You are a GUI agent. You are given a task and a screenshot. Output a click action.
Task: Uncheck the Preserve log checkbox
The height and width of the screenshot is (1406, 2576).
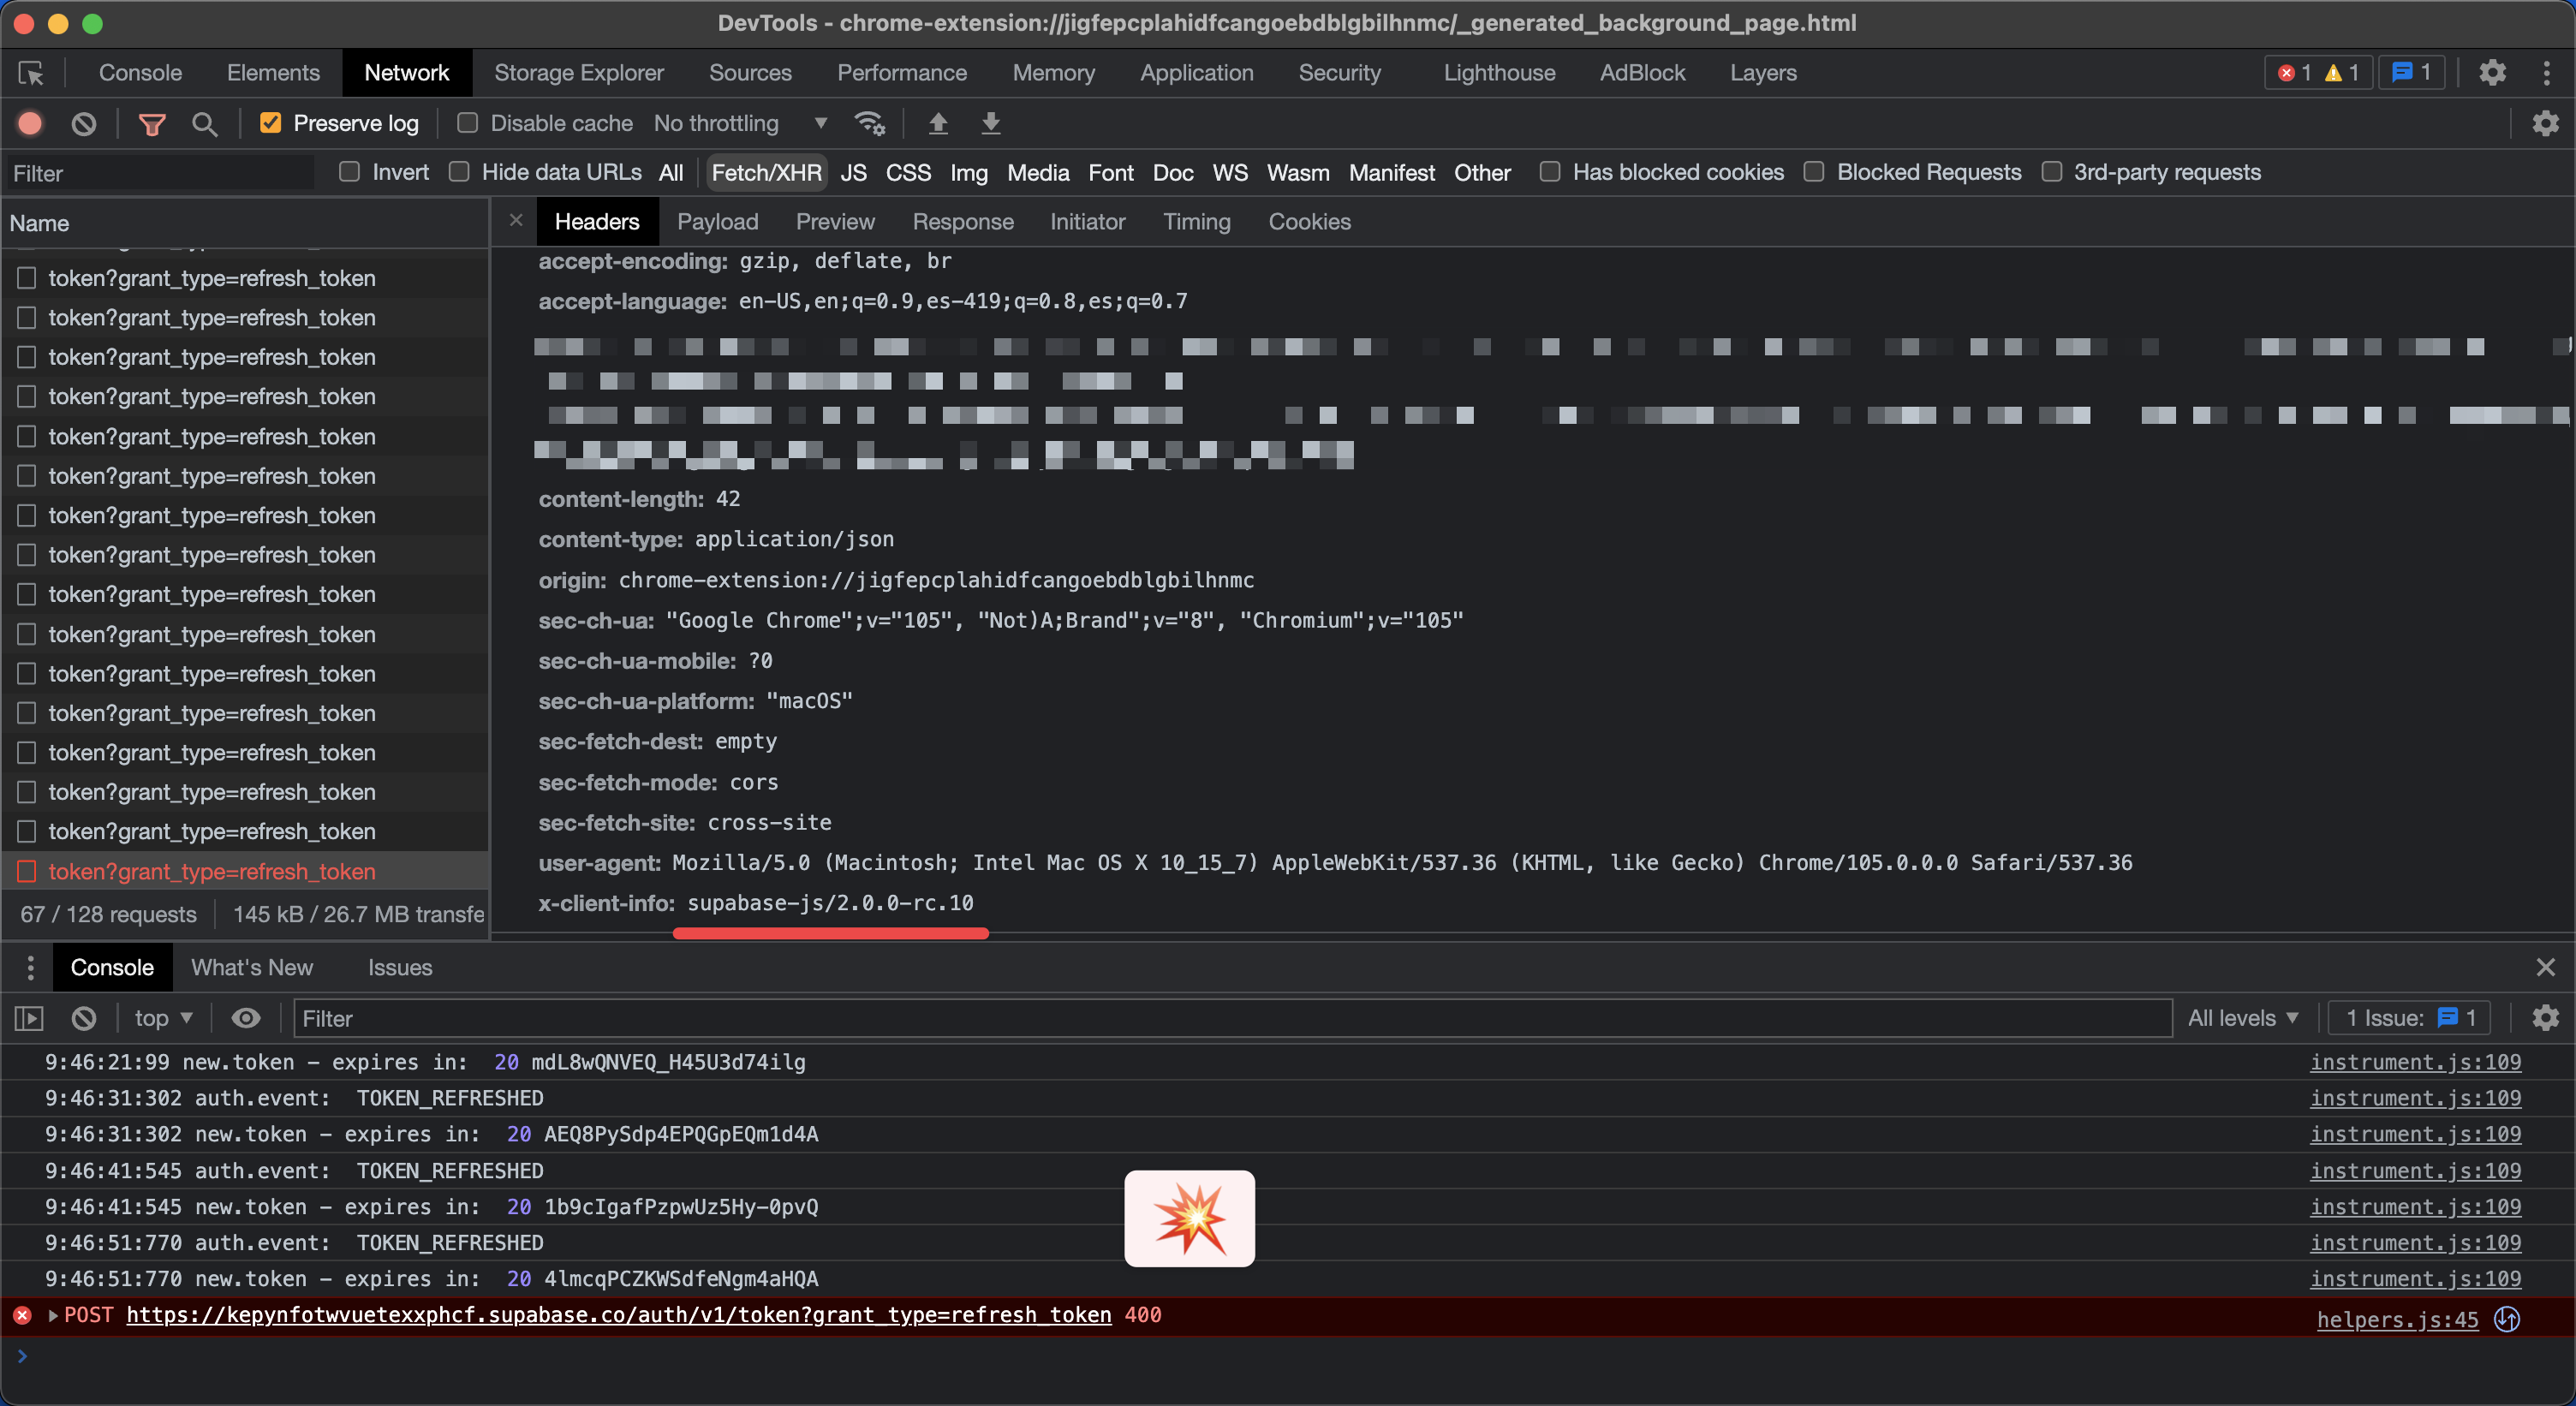[x=270, y=123]
